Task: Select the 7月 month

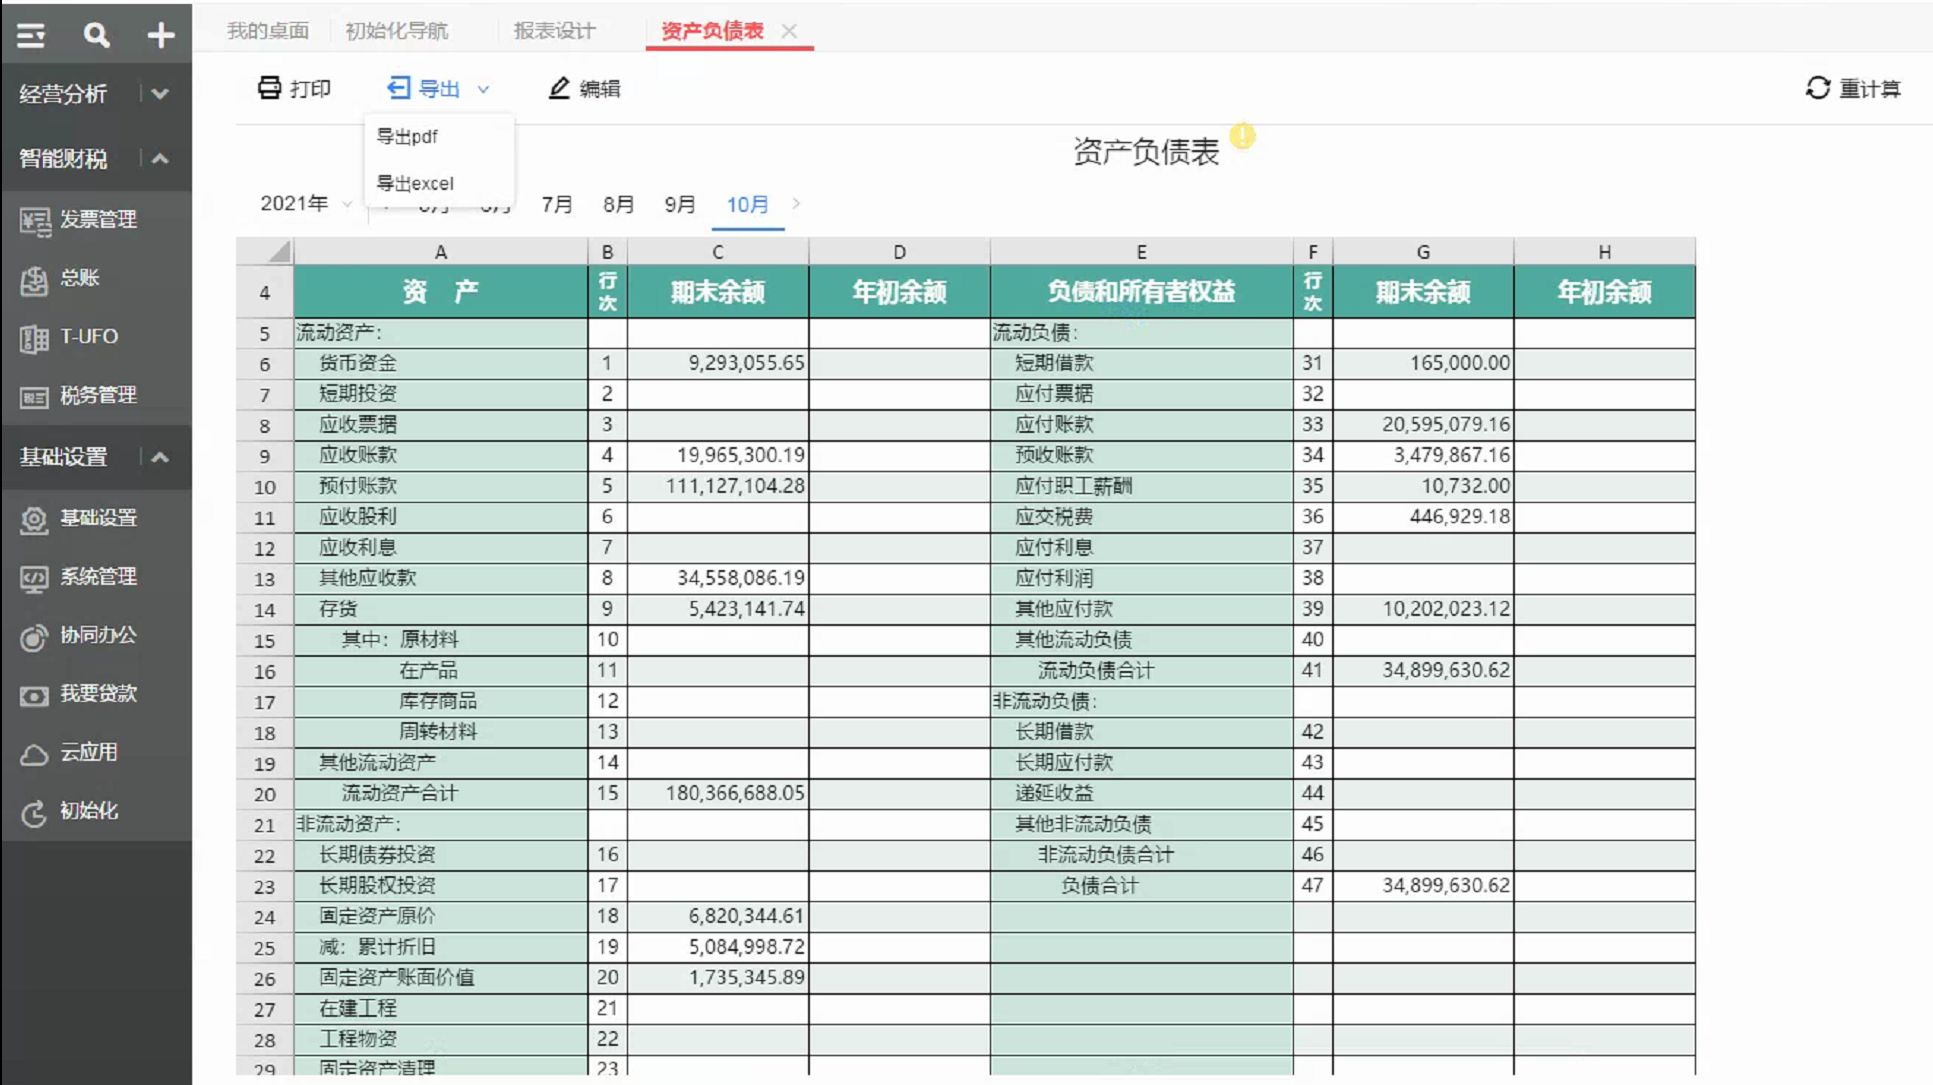Action: pyautogui.click(x=557, y=205)
